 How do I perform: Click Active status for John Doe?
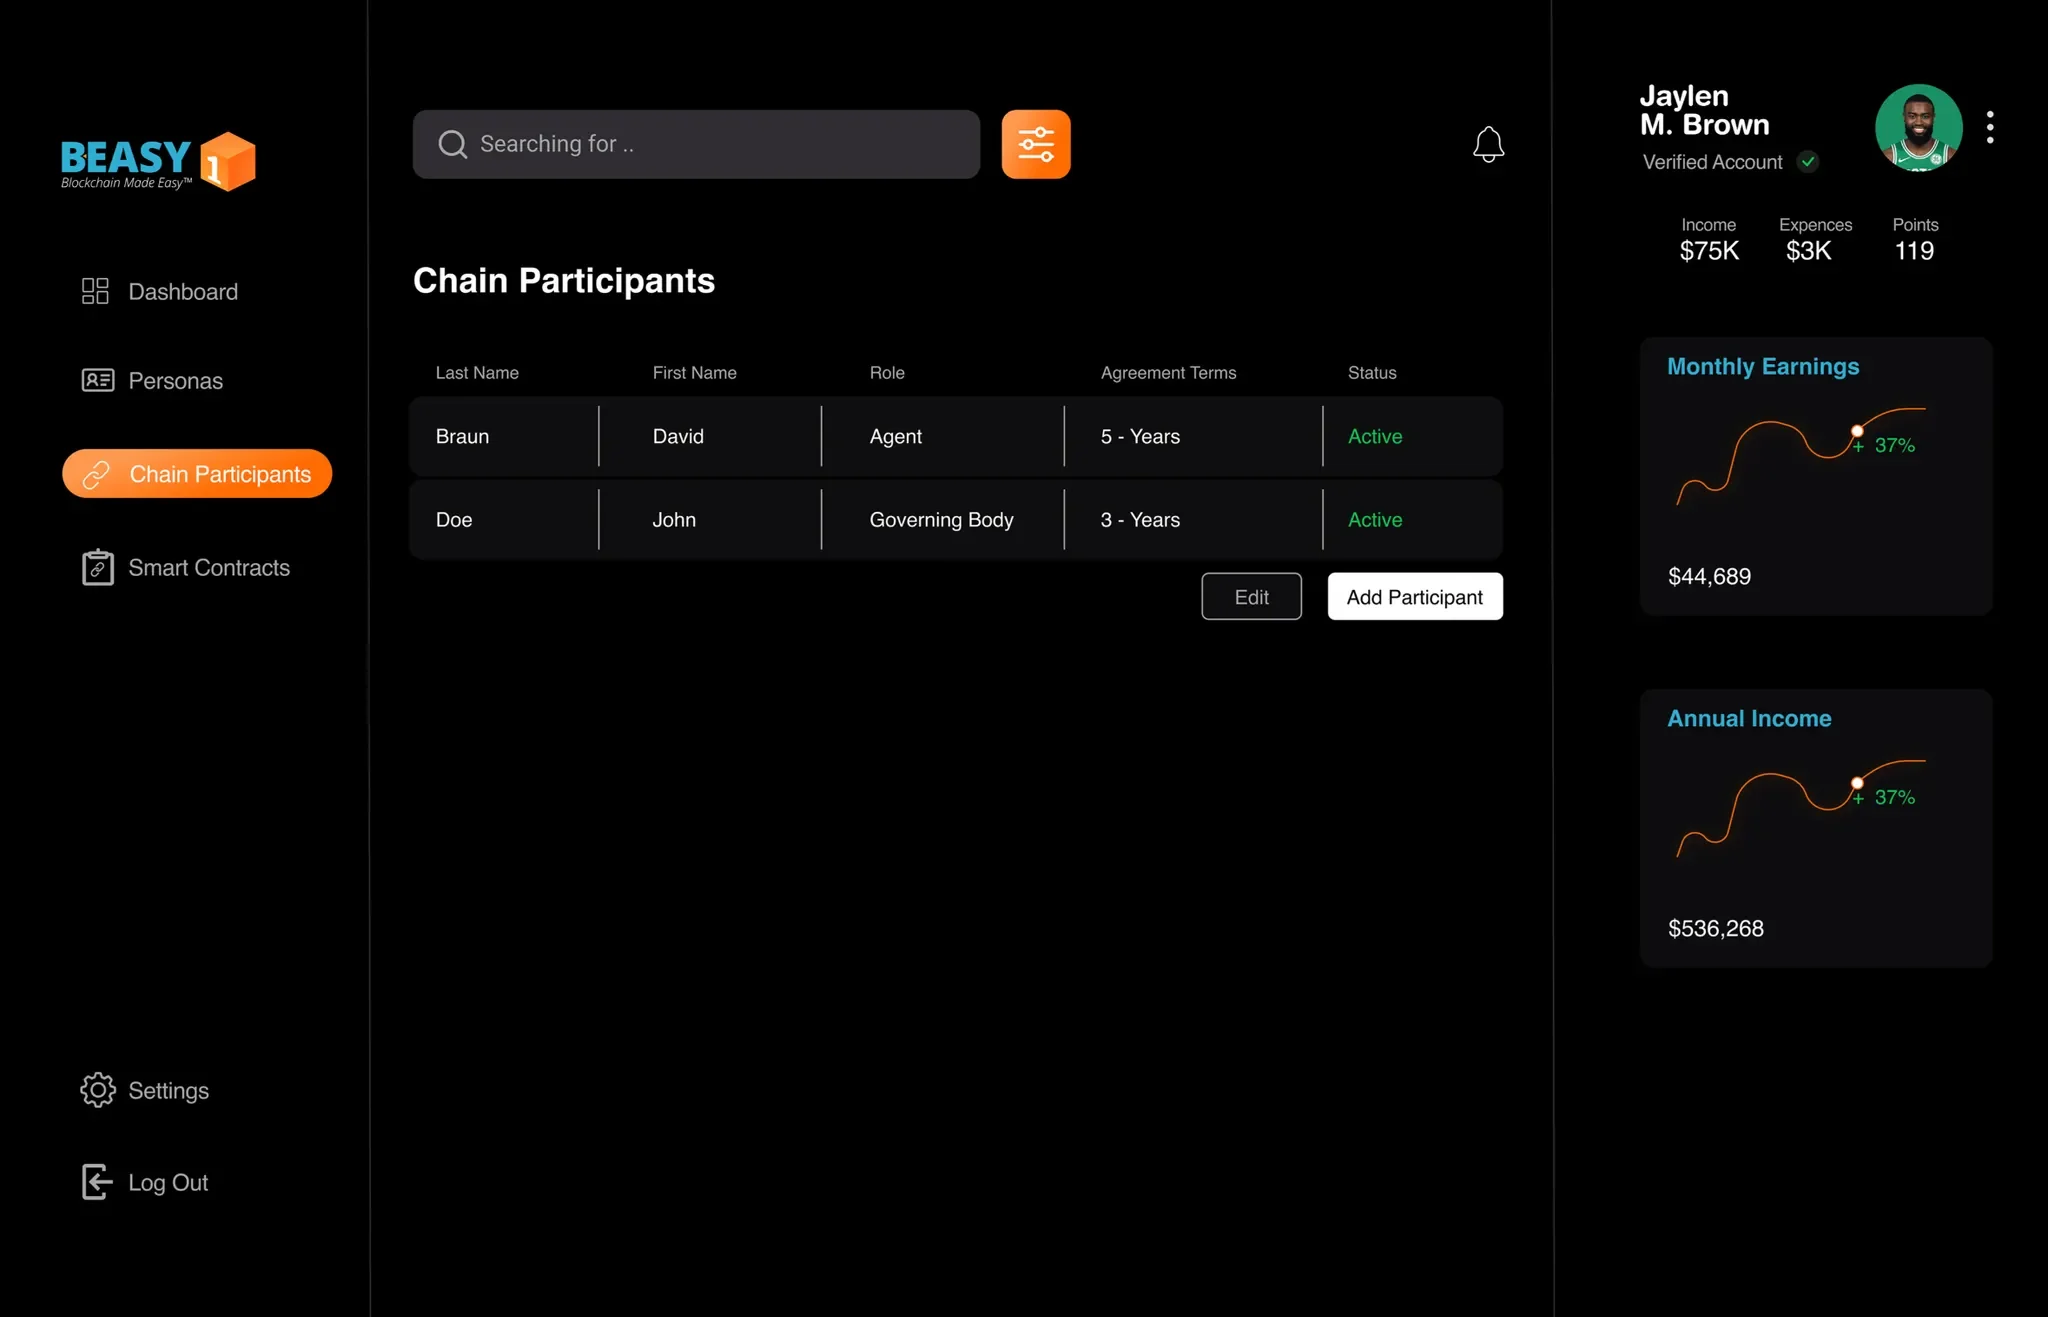(x=1375, y=520)
